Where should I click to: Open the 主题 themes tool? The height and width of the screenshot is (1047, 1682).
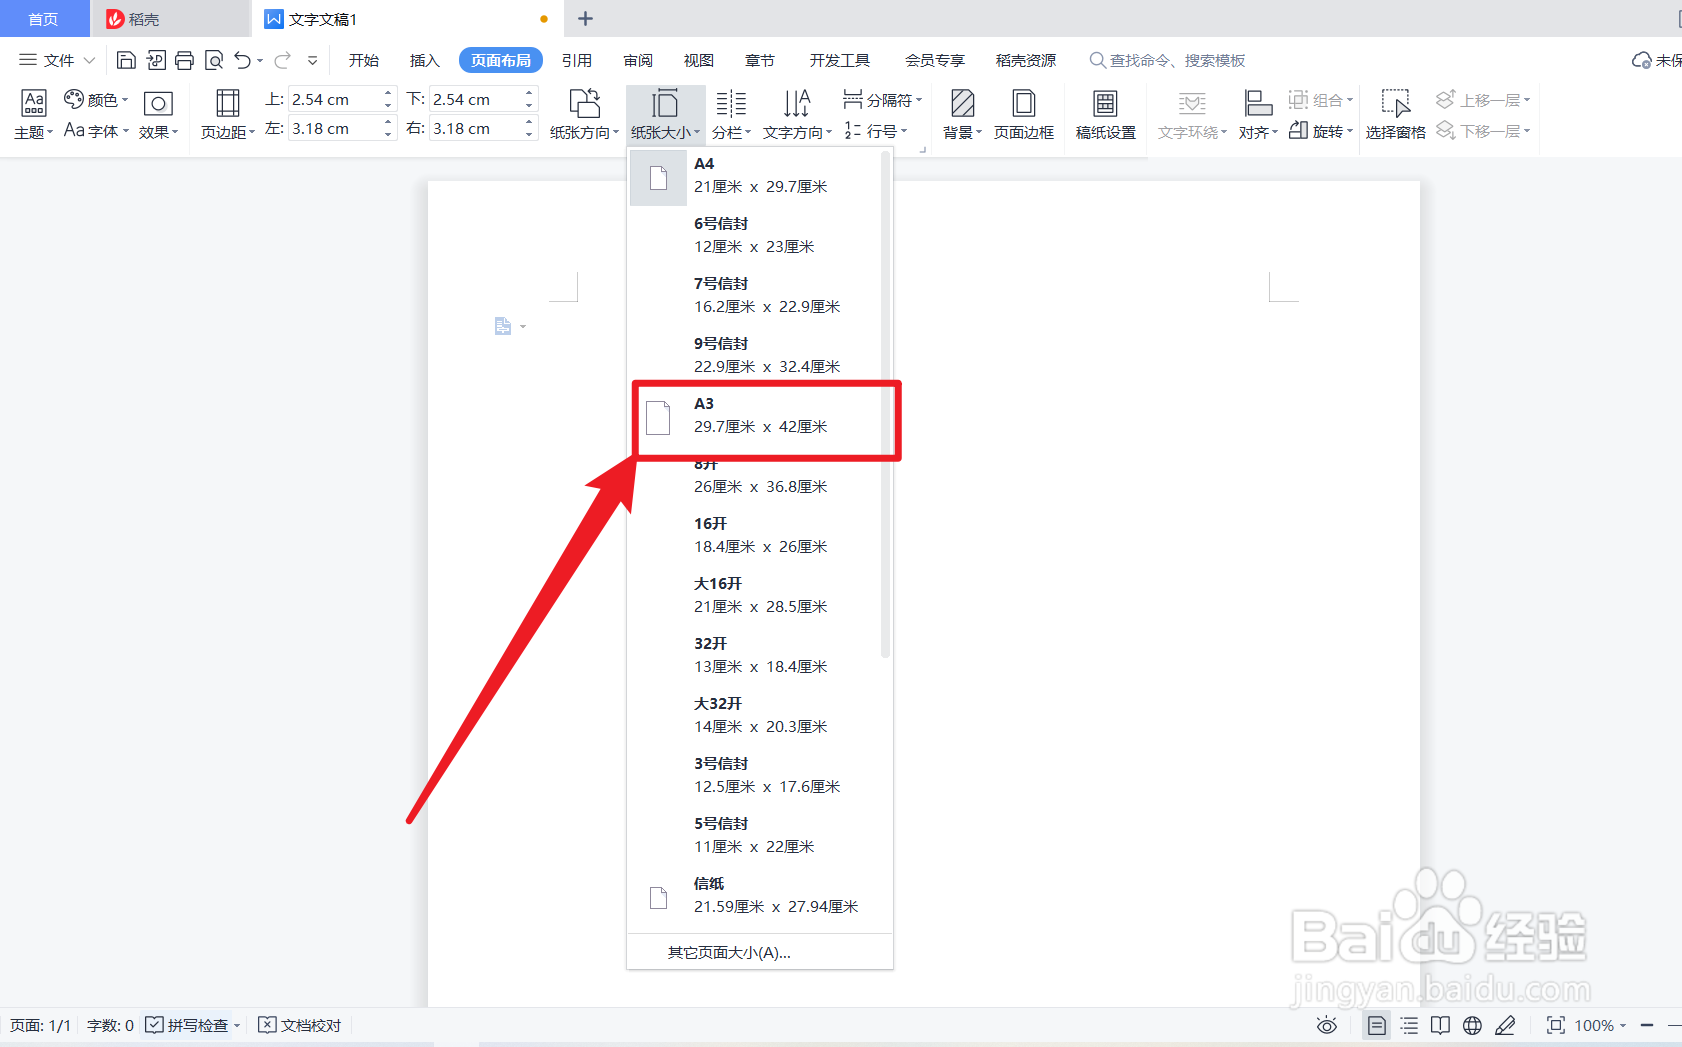pos(32,115)
